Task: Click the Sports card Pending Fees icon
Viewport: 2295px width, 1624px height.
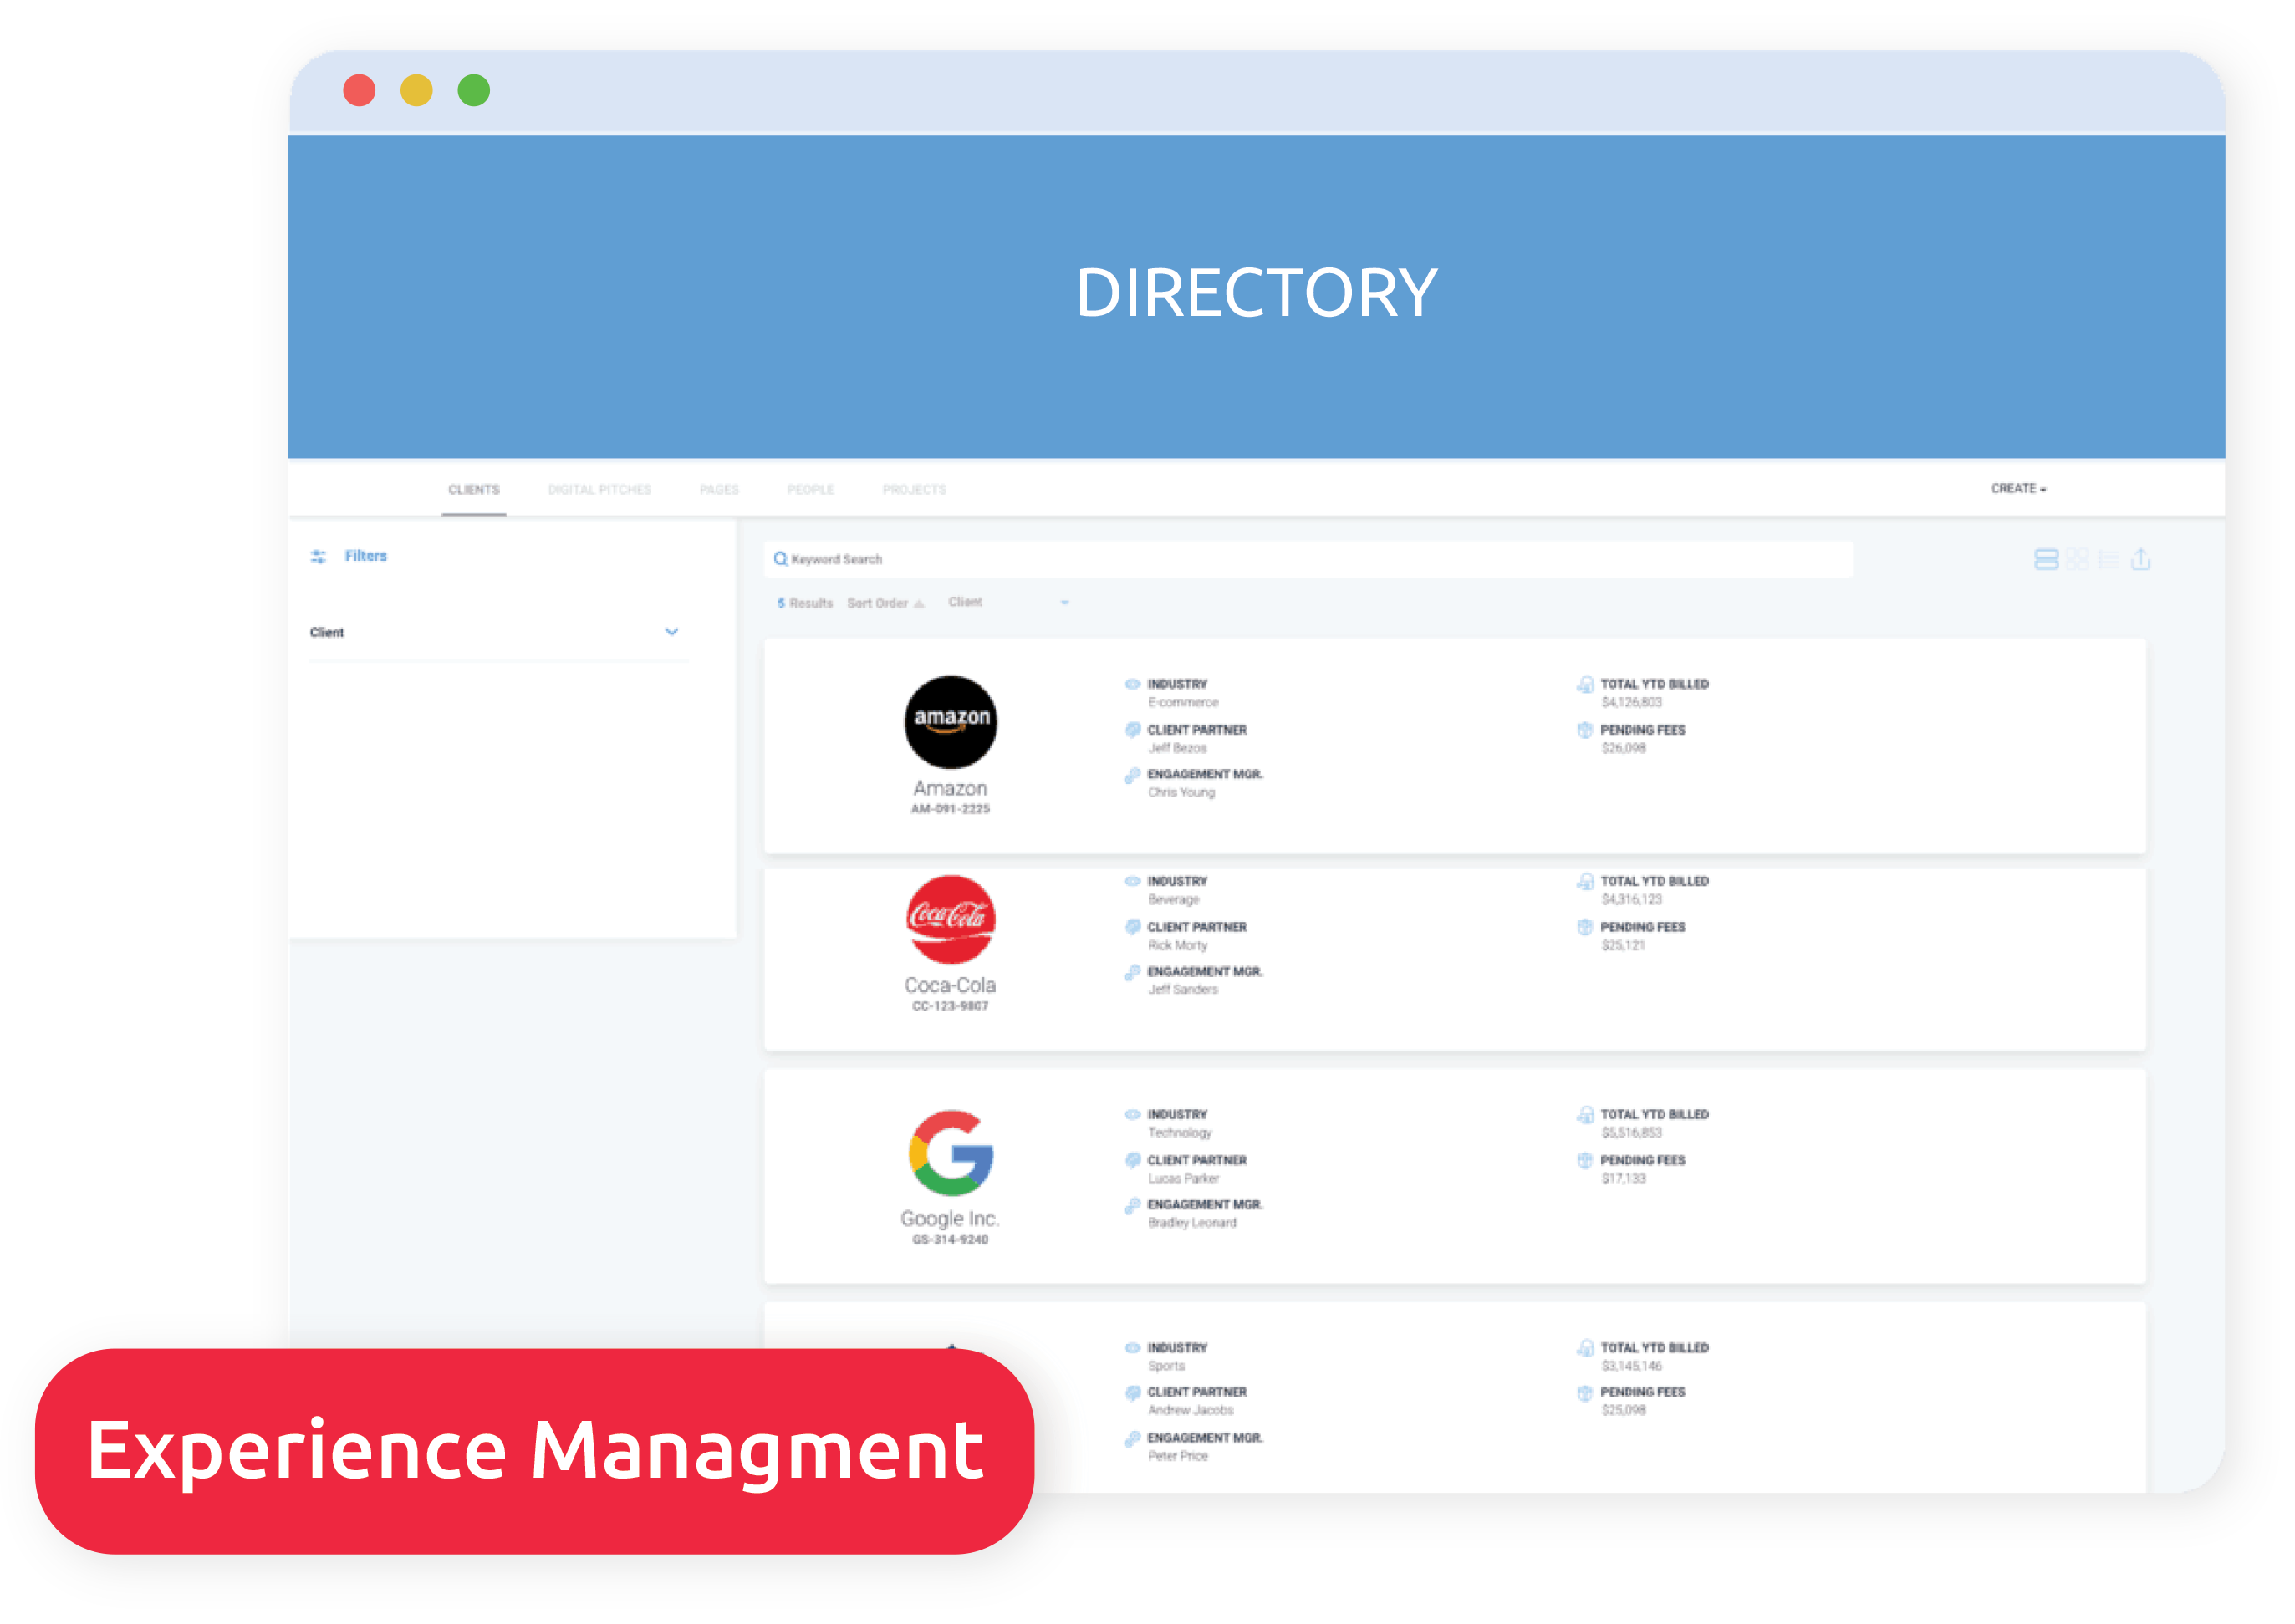Action: tap(1585, 1392)
